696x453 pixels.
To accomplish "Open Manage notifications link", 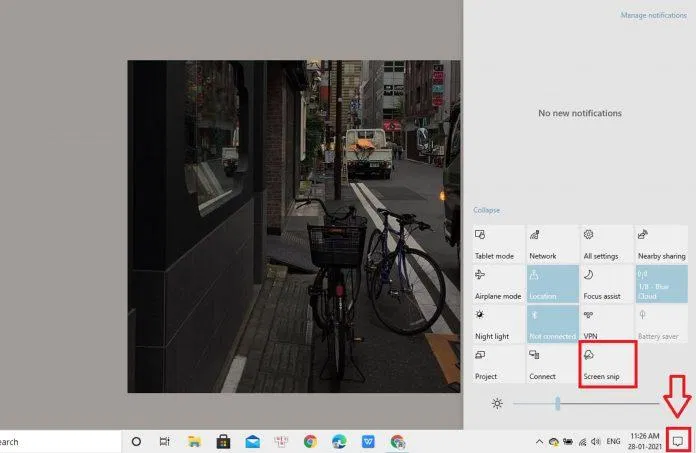I will [x=654, y=15].
